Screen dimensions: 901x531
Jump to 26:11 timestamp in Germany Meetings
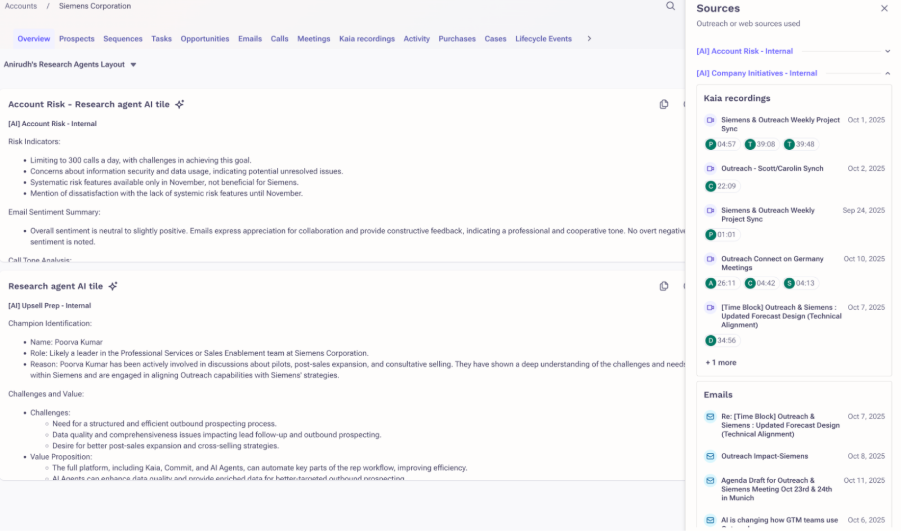coord(721,283)
